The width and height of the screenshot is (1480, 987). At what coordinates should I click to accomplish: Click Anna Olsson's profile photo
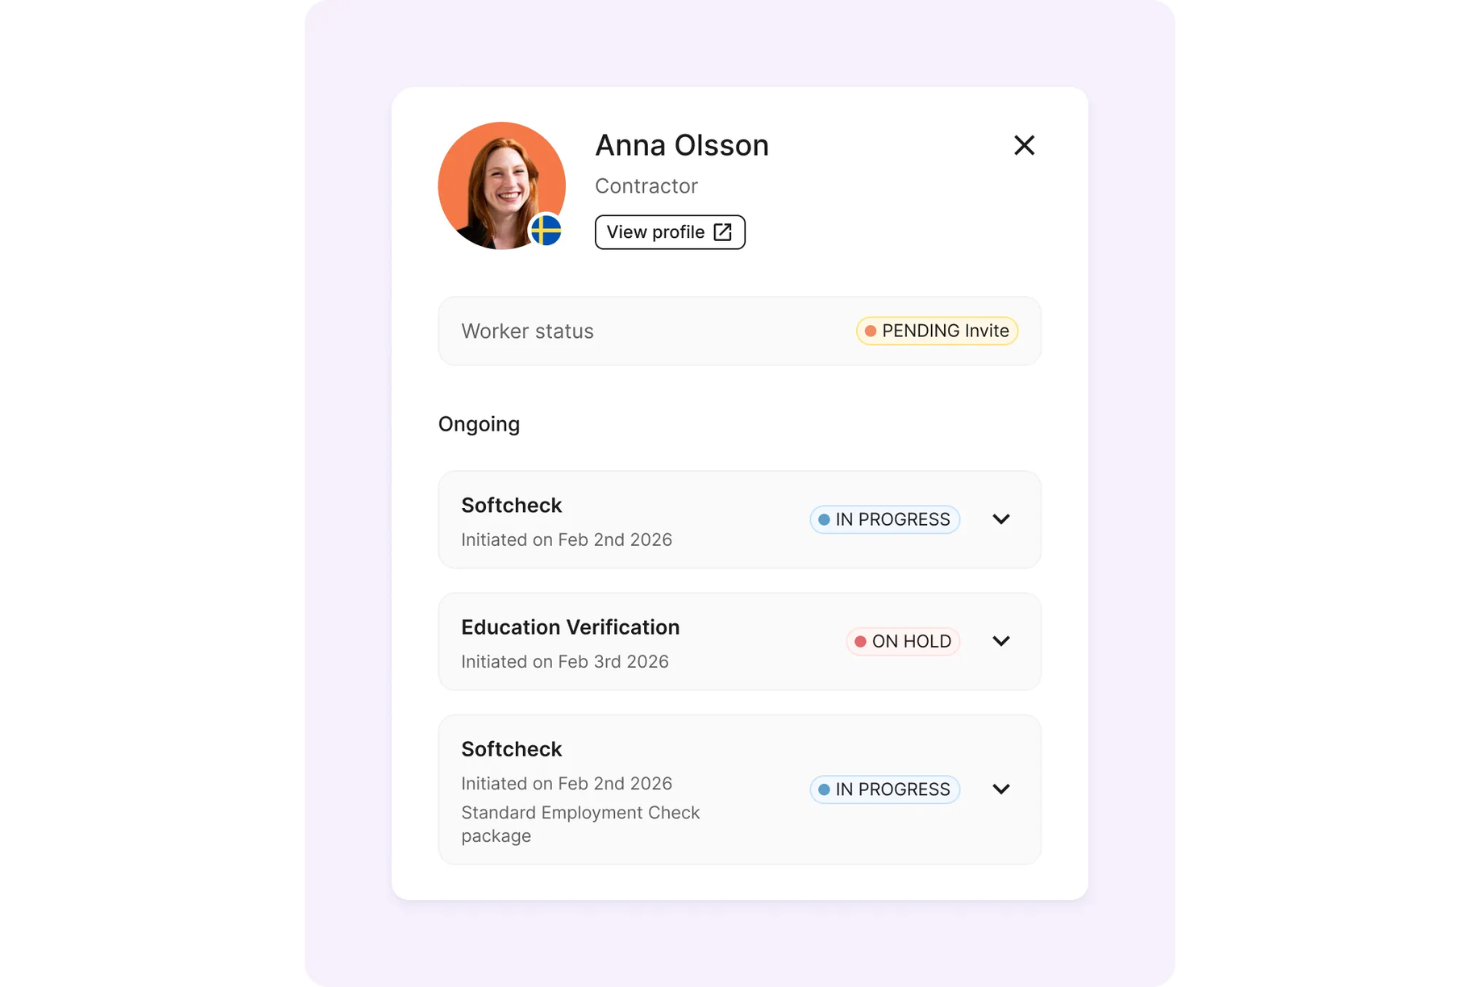pos(501,185)
